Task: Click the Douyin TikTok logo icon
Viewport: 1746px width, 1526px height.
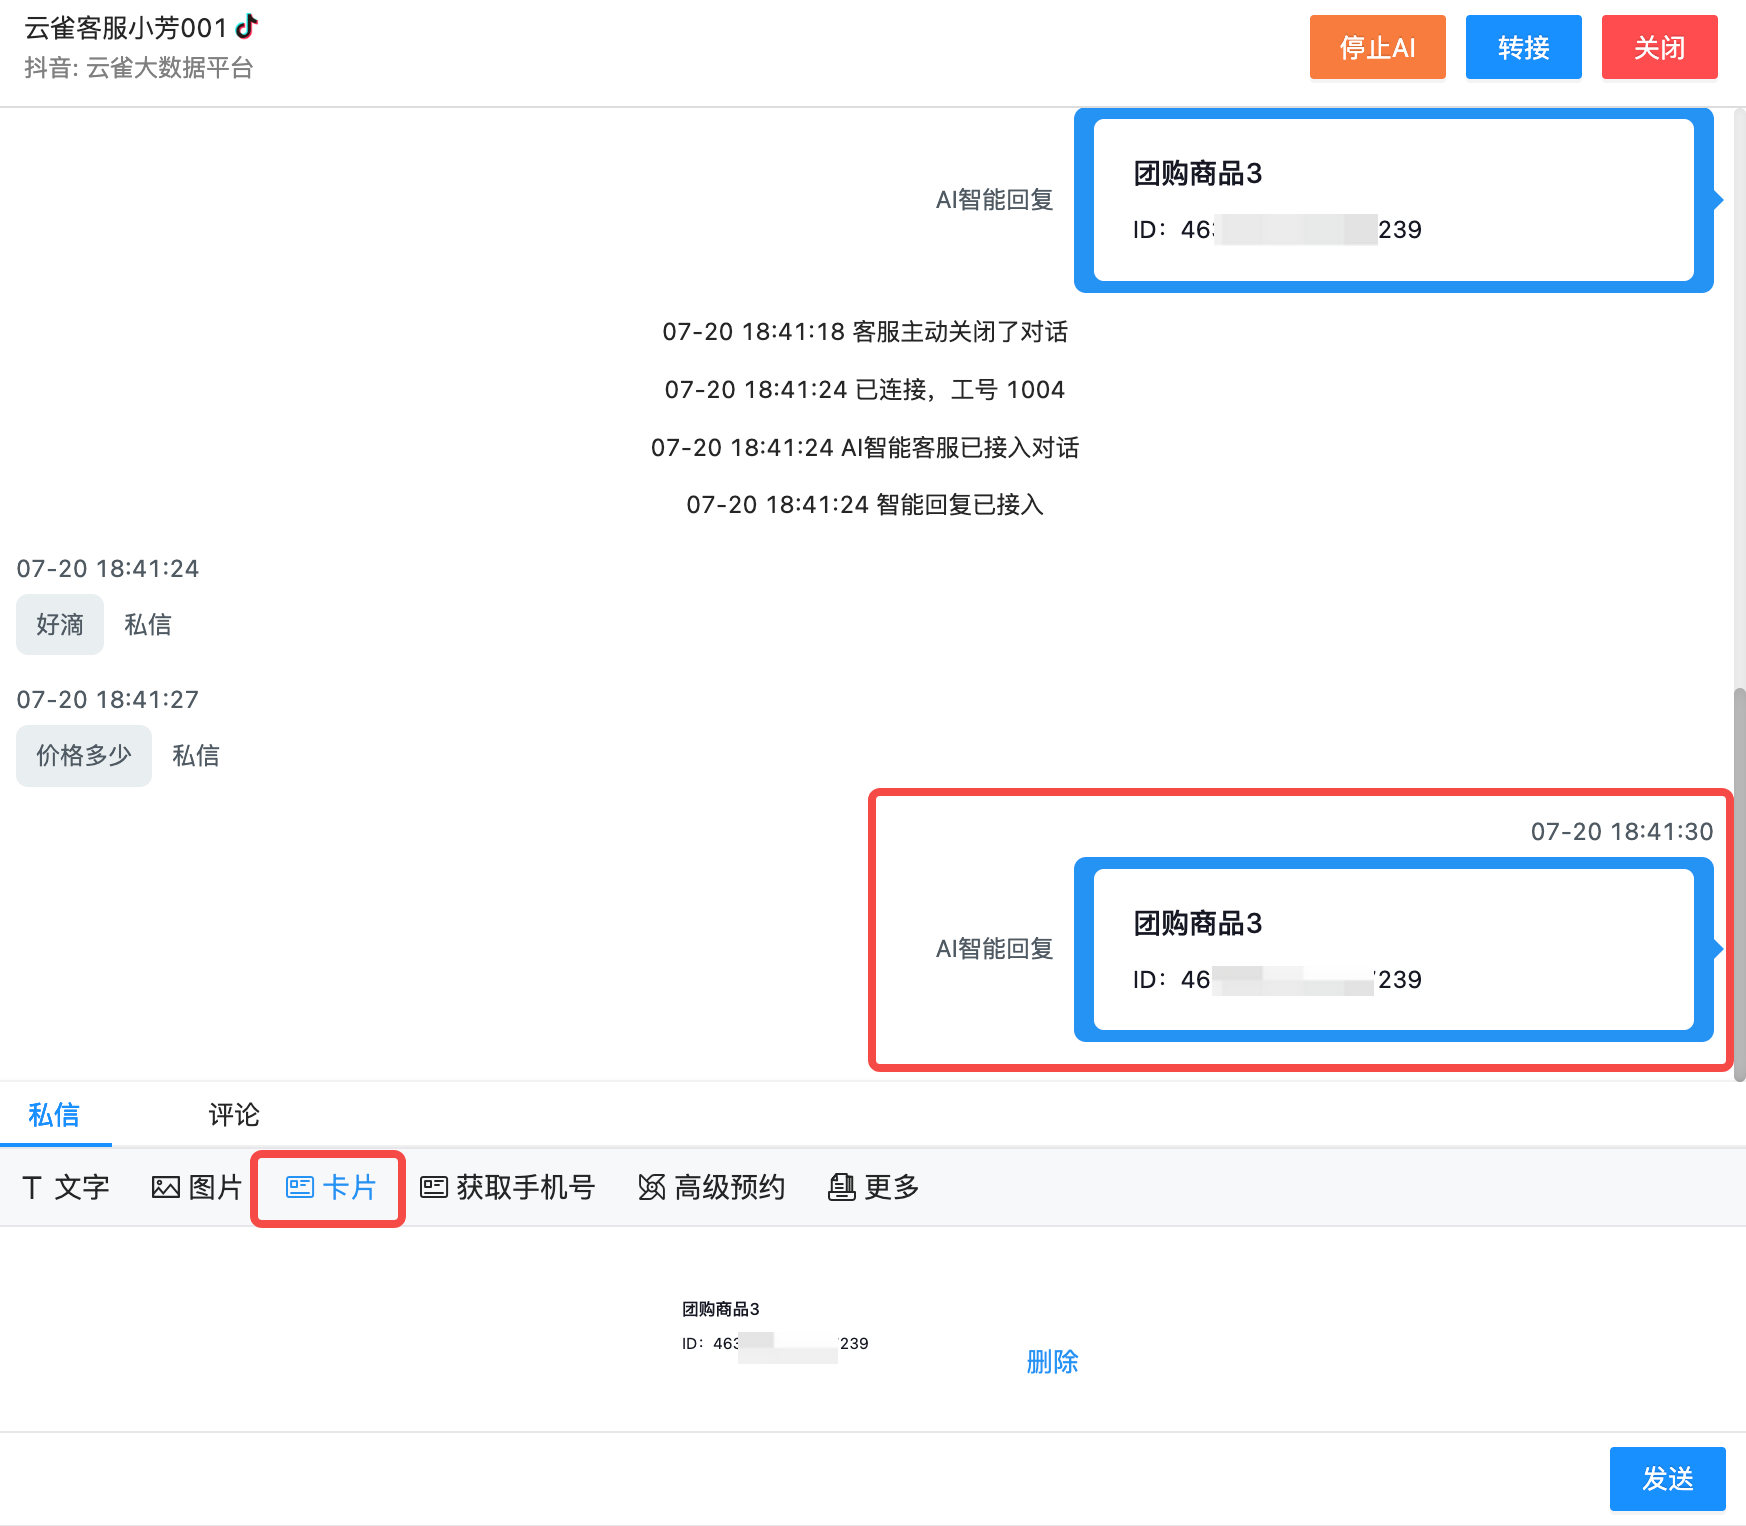Action: coord(247,26)
